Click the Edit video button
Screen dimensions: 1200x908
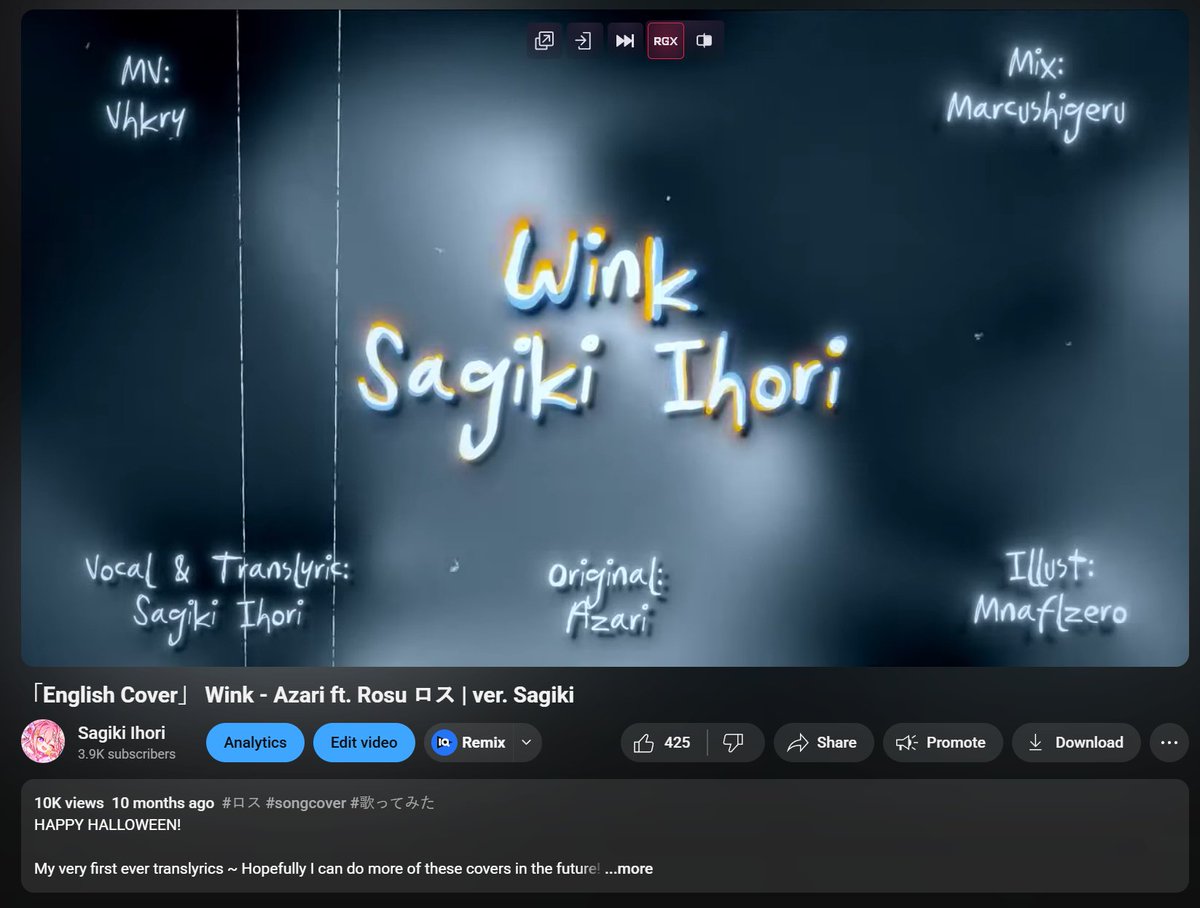tap(364, 742)
